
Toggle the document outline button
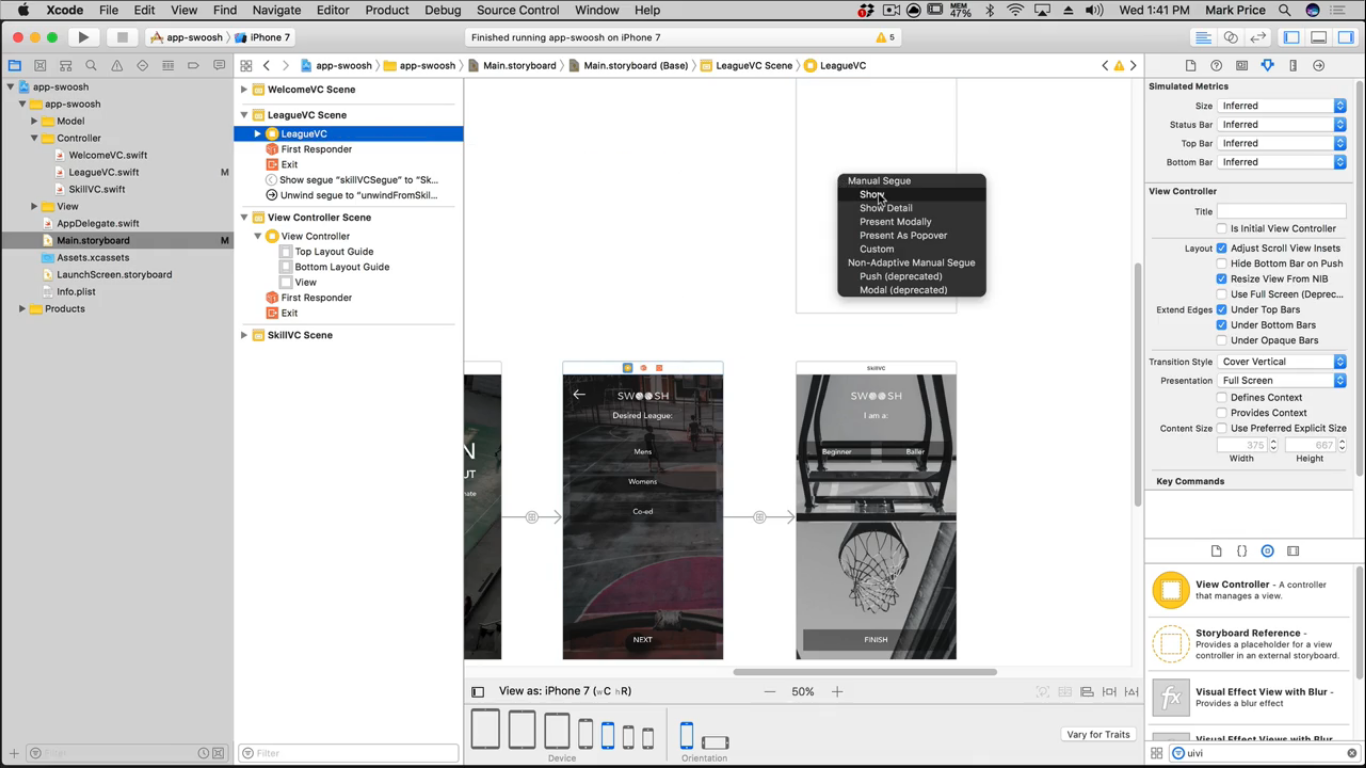[x=478, y=692]
